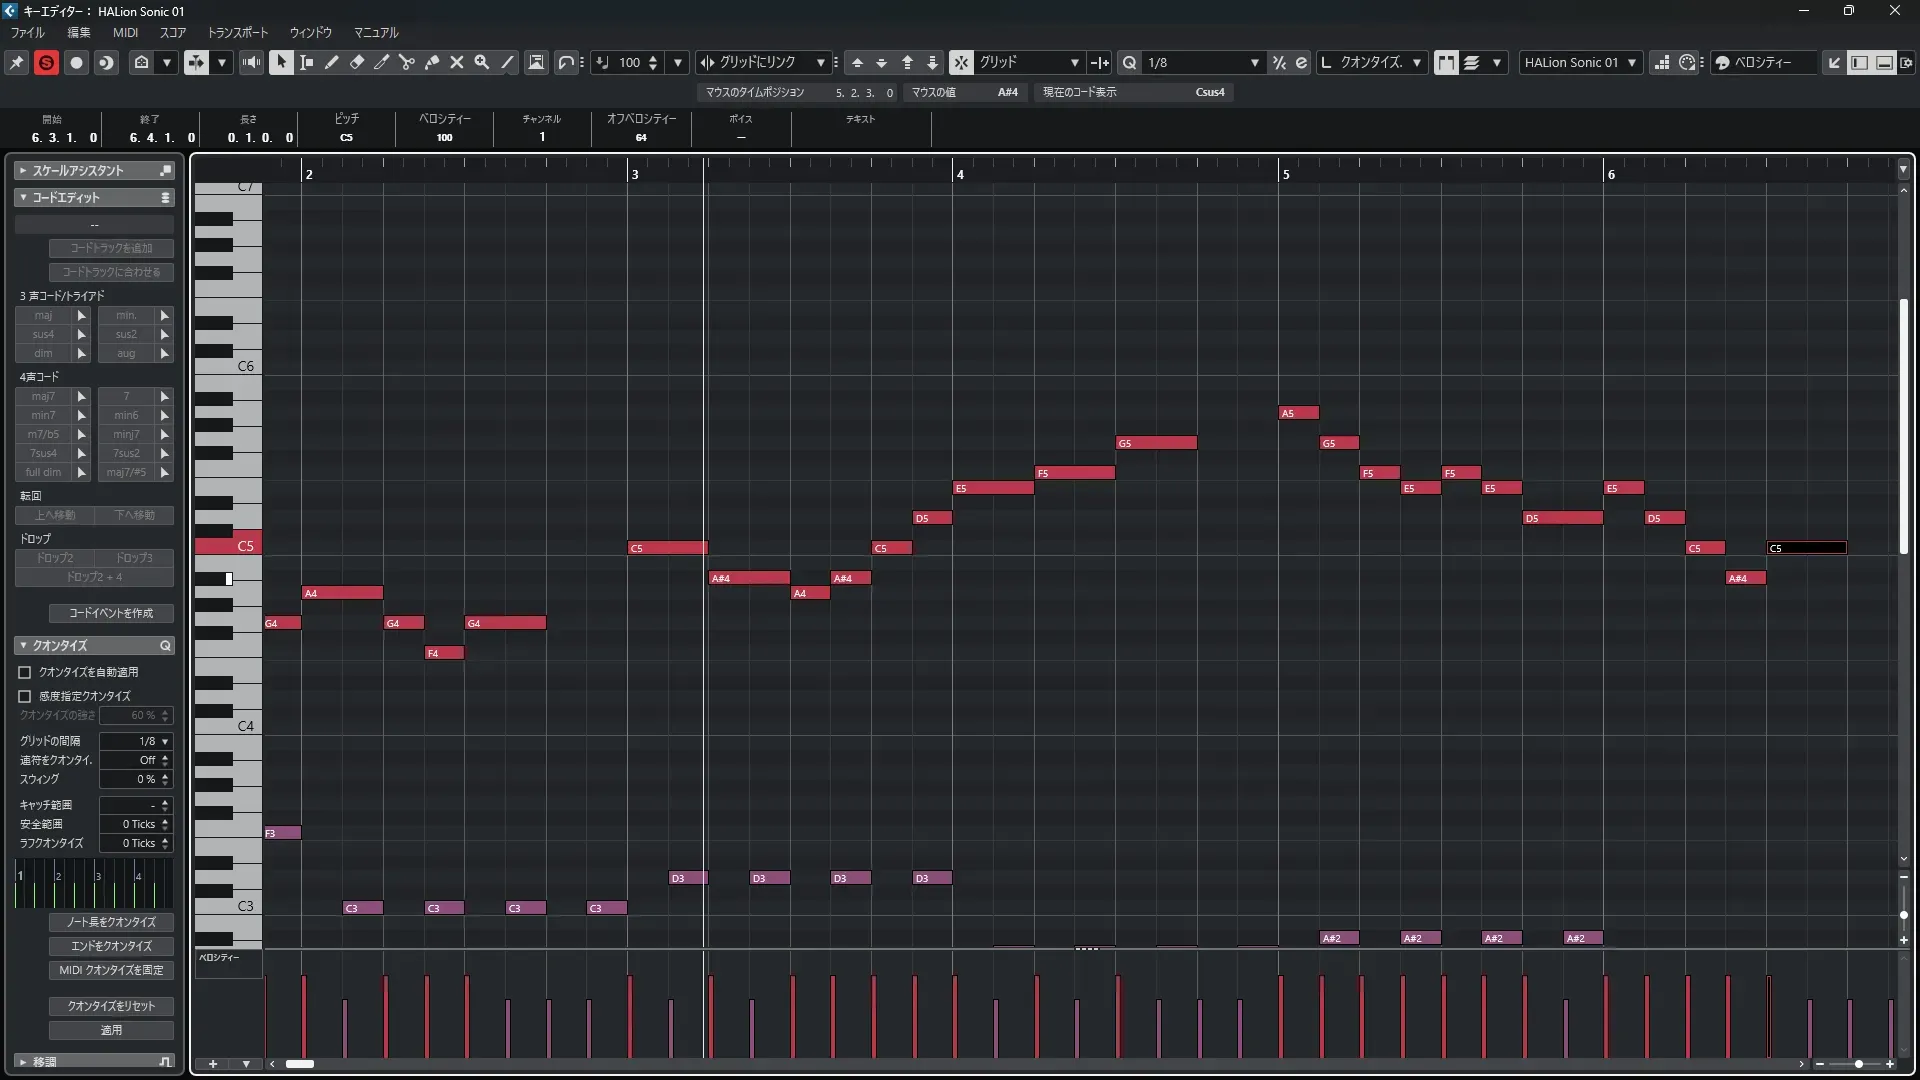Enable auto-apply quantize checkbox
Image resolution: width=1920 pixels, height=1080 pixels.
[25, 673]
